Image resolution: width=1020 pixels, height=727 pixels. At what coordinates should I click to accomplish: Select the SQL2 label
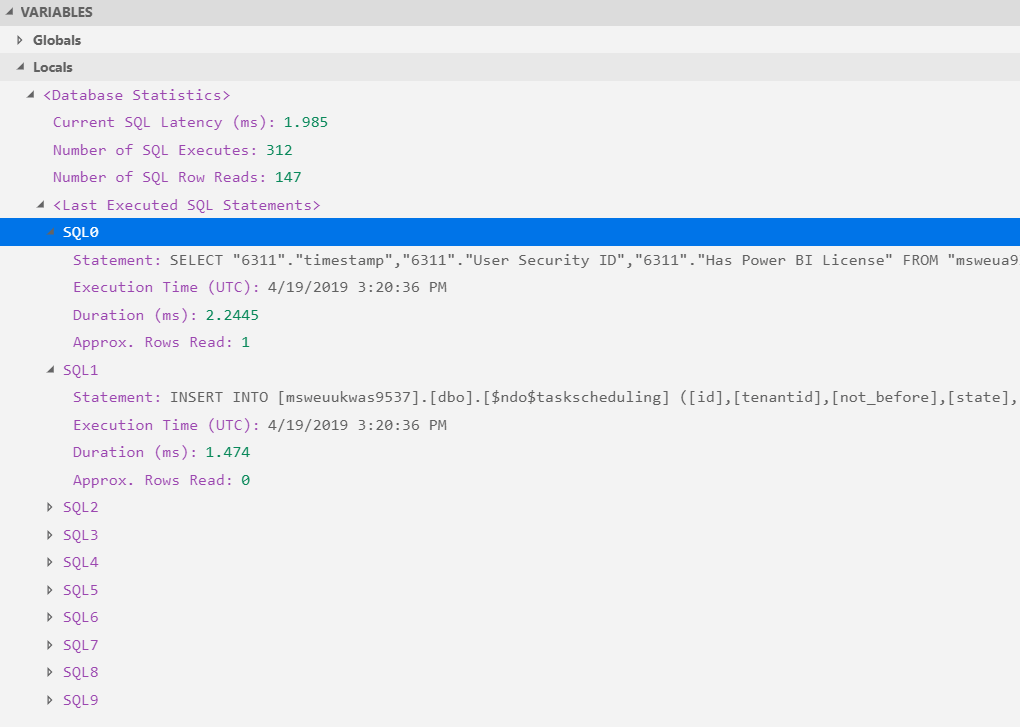pos(81,507)
